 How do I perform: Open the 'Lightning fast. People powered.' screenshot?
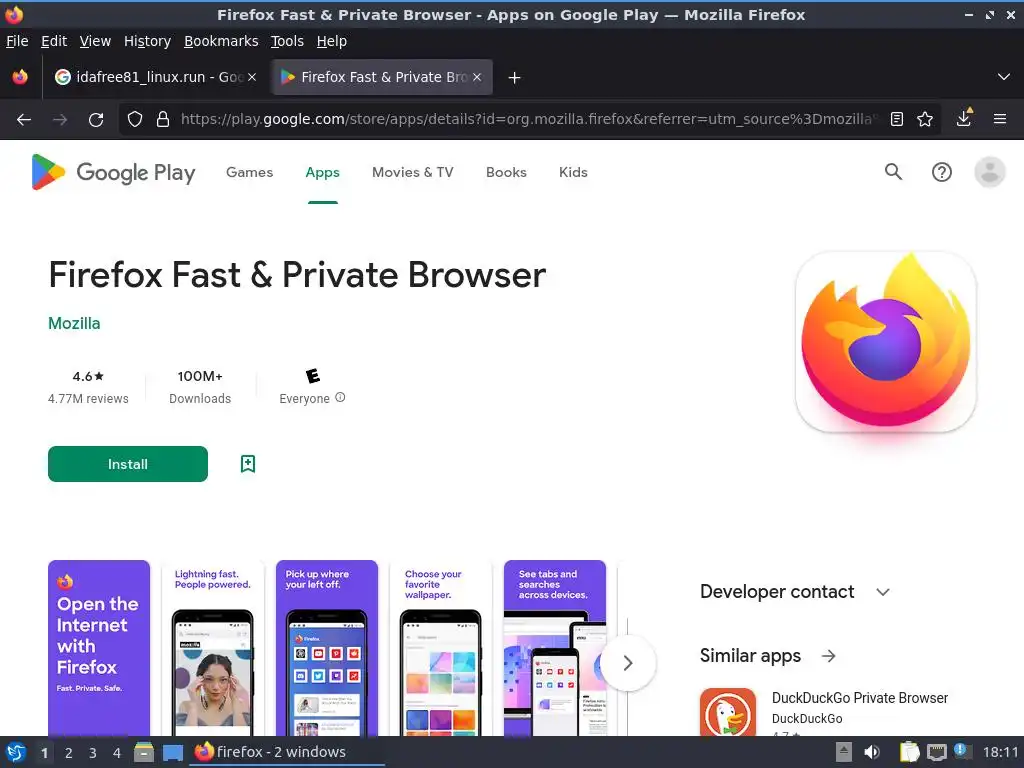point(213,648)
